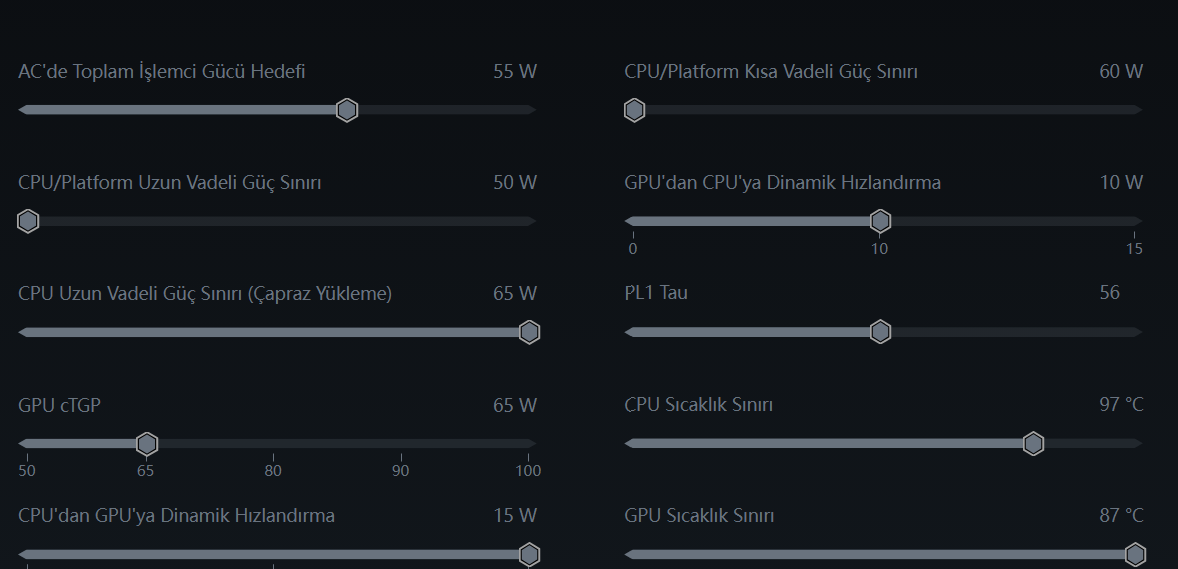
Task: Click the 90 tick label under GPU cTGP
Action: [x=400, y=470]
